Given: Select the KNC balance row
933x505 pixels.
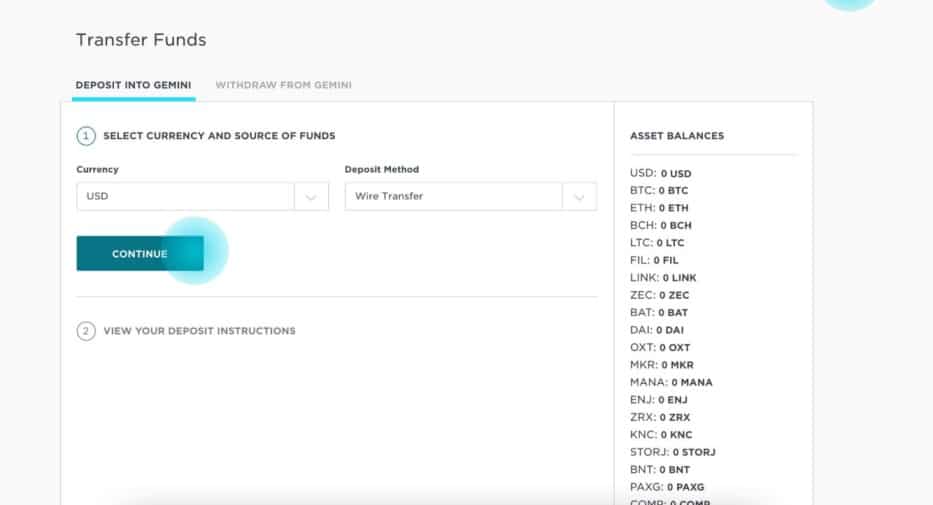Looking at the screenshot, I should (x=661, y=434).
